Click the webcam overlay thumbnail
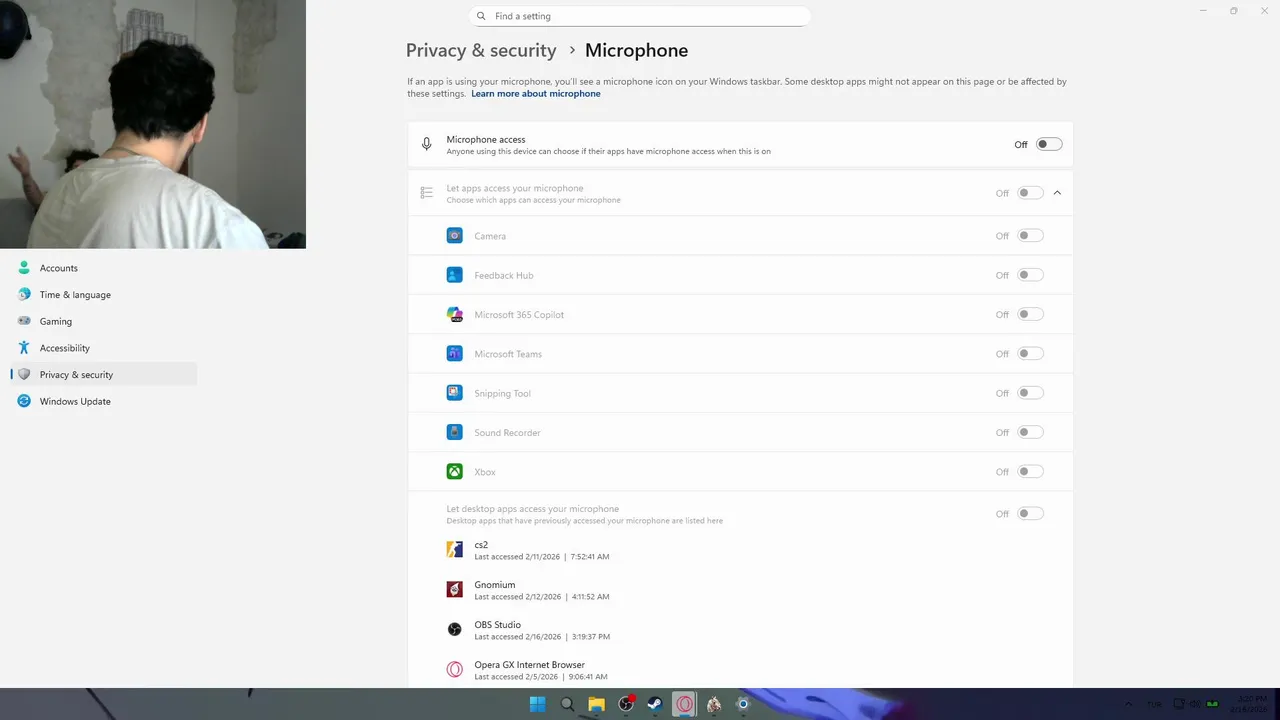The image size is (1280, 720). pyautogui.click(x=153, y=124)
